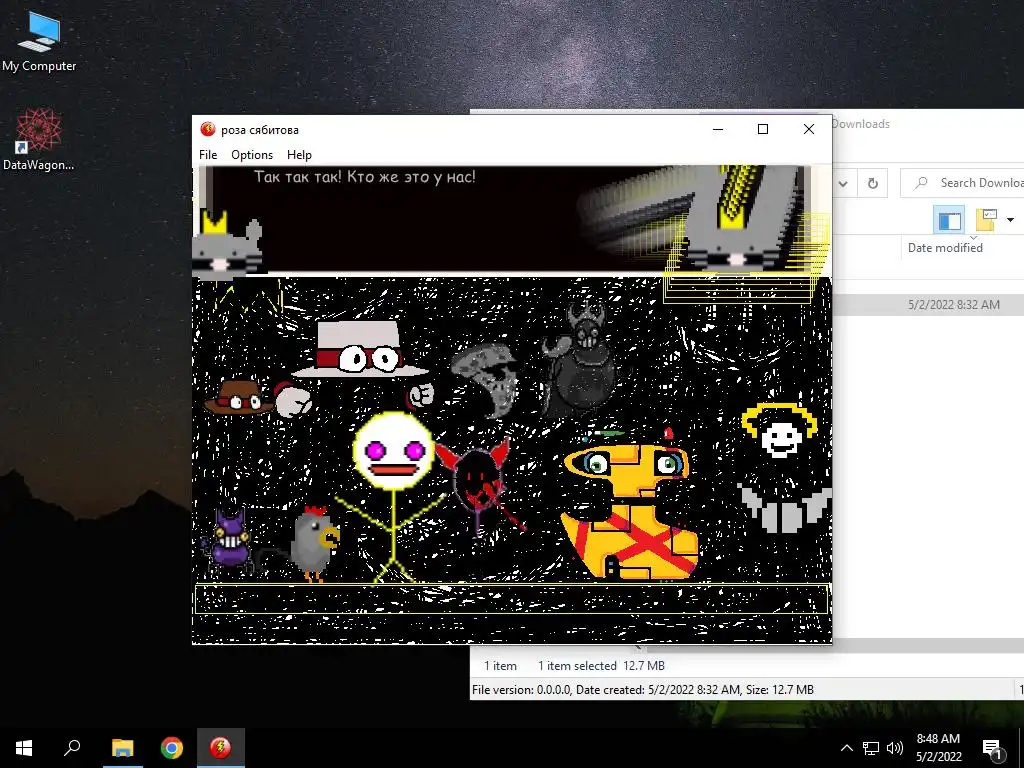Open the volume tray icon
1024x768 pixels.
(895, 748)
